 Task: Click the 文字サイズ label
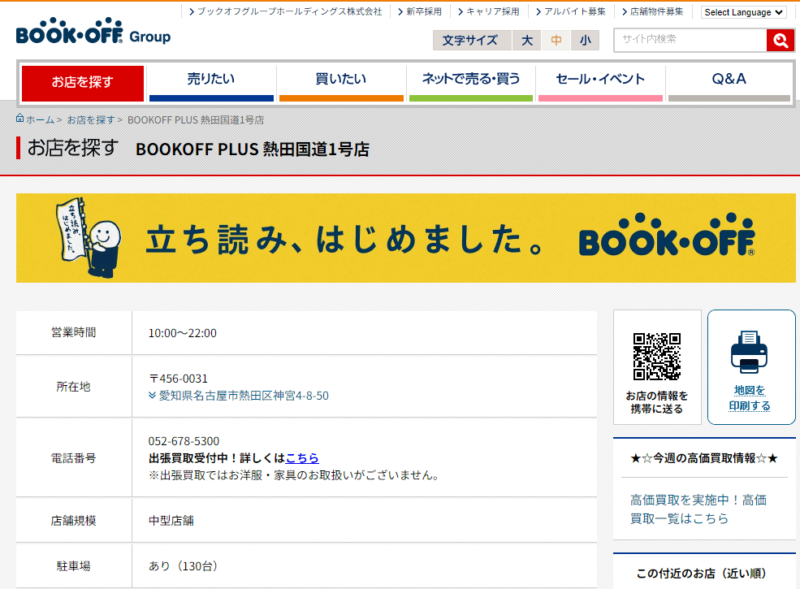coord(469,40)
